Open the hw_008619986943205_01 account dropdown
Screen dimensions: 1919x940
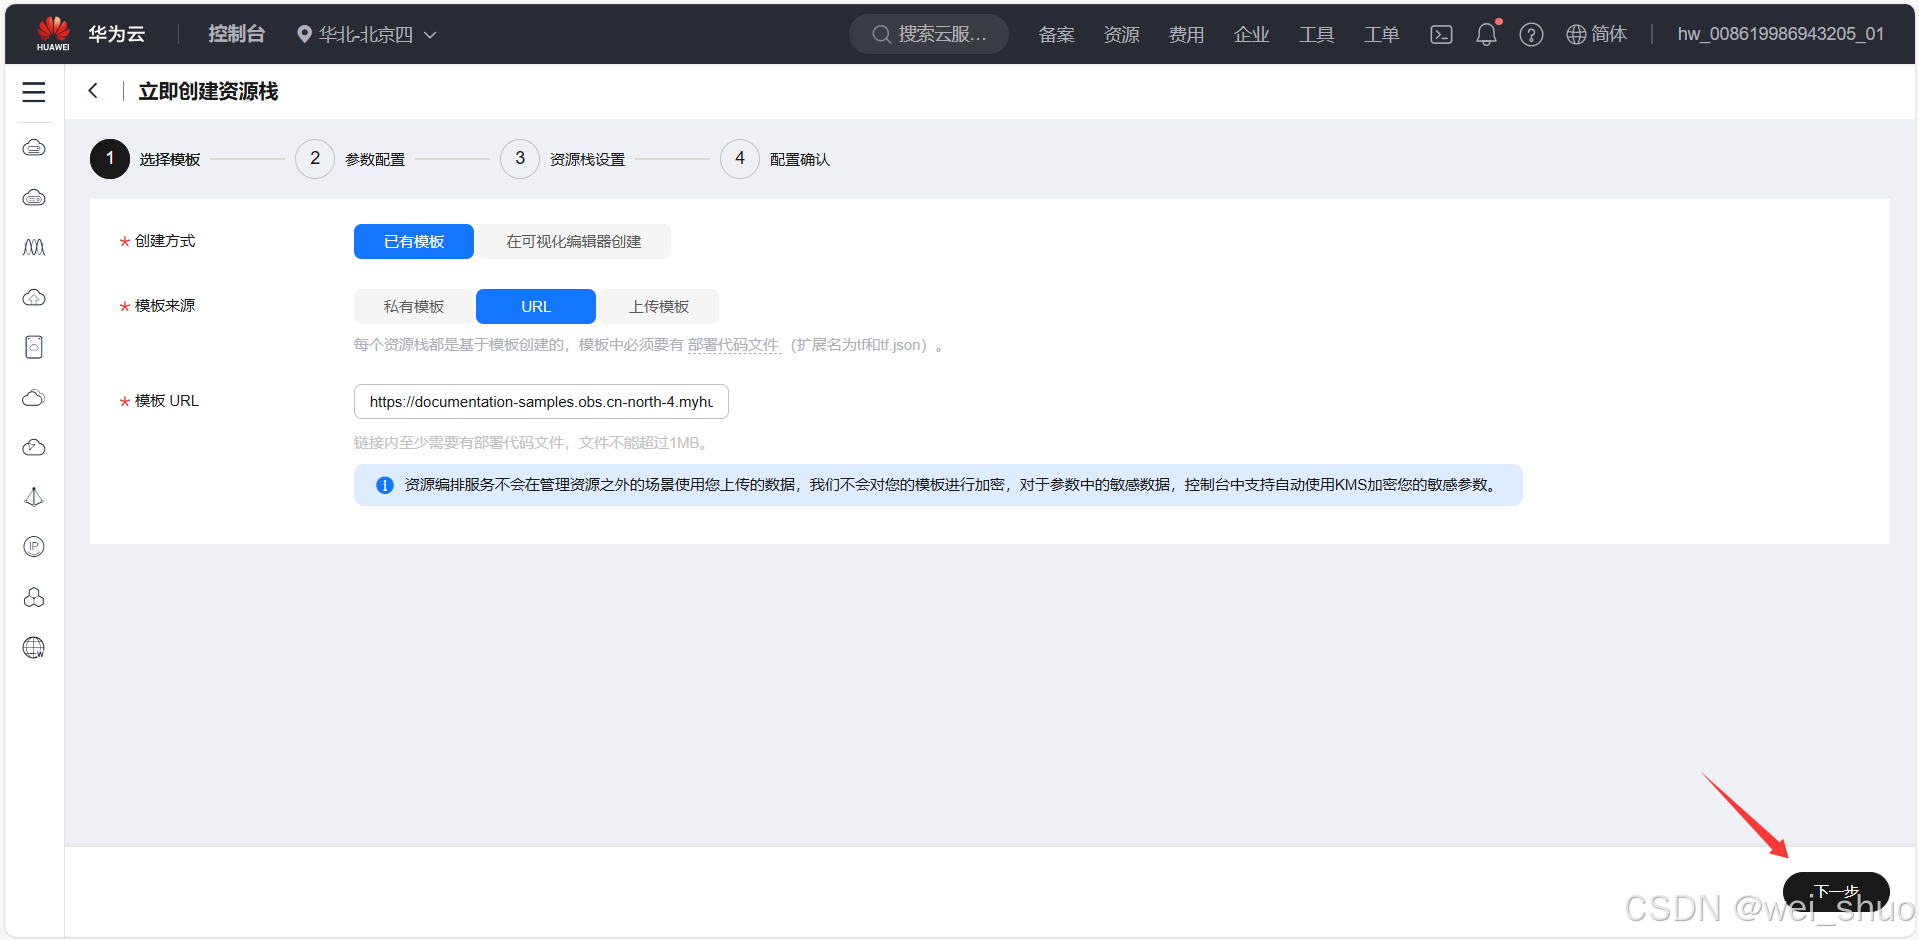[1780, 33]
